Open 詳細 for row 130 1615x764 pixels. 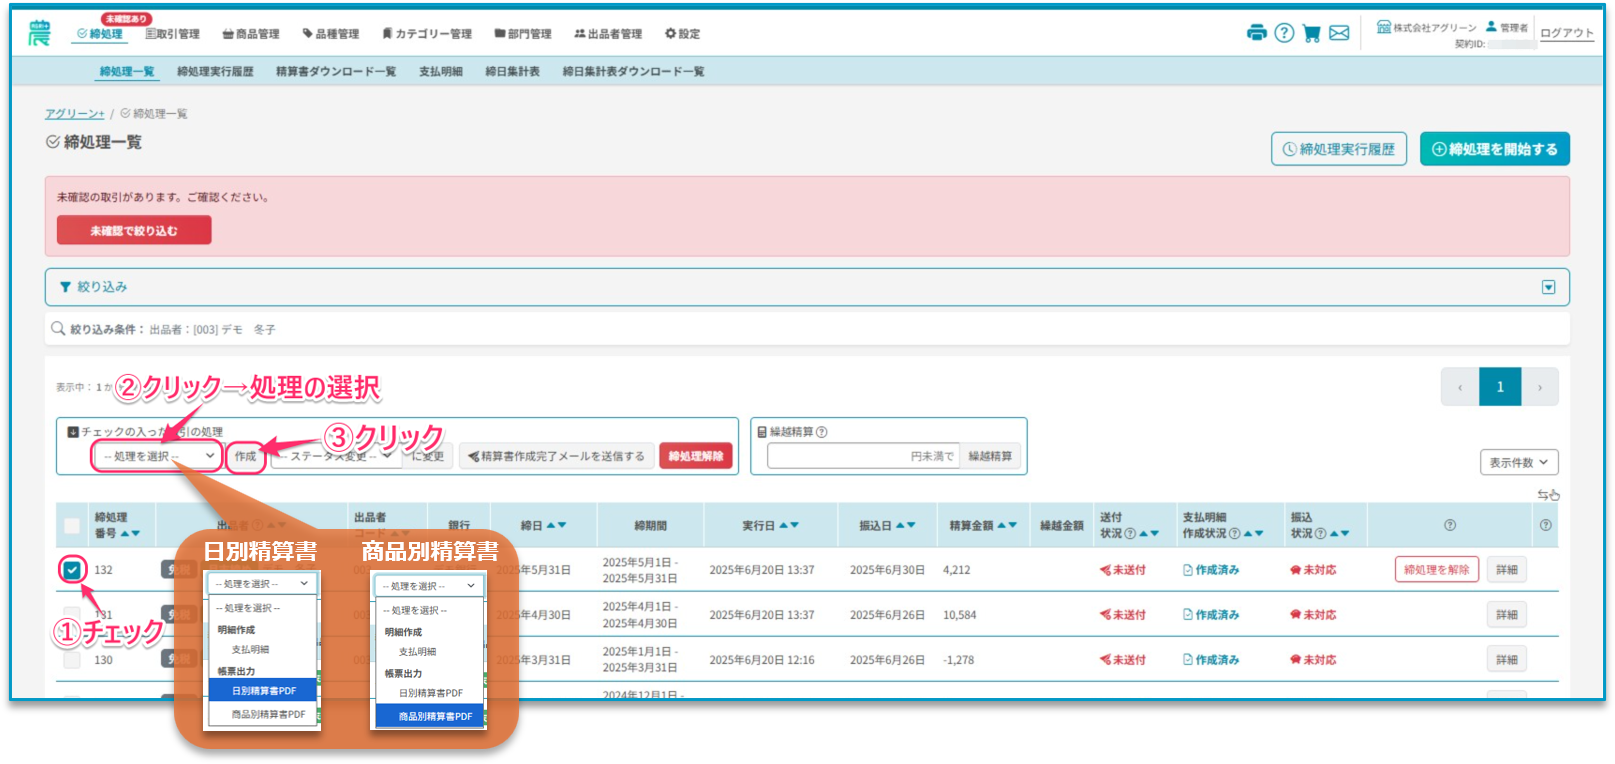coord(1507,660)
